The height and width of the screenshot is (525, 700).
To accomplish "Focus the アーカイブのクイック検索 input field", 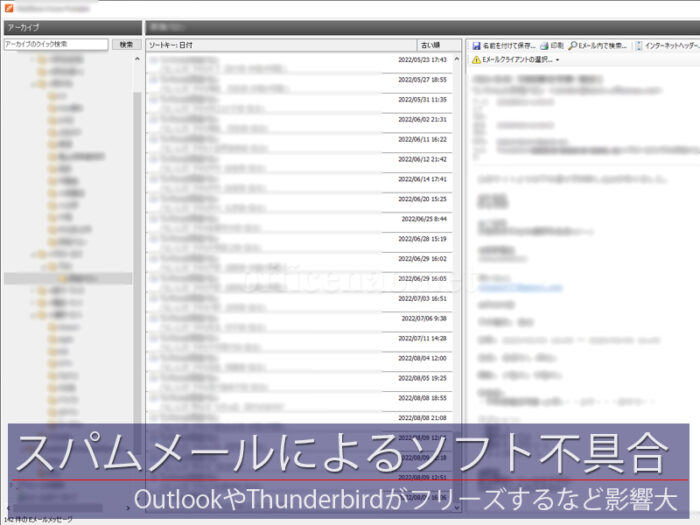I will coord(56,44).
